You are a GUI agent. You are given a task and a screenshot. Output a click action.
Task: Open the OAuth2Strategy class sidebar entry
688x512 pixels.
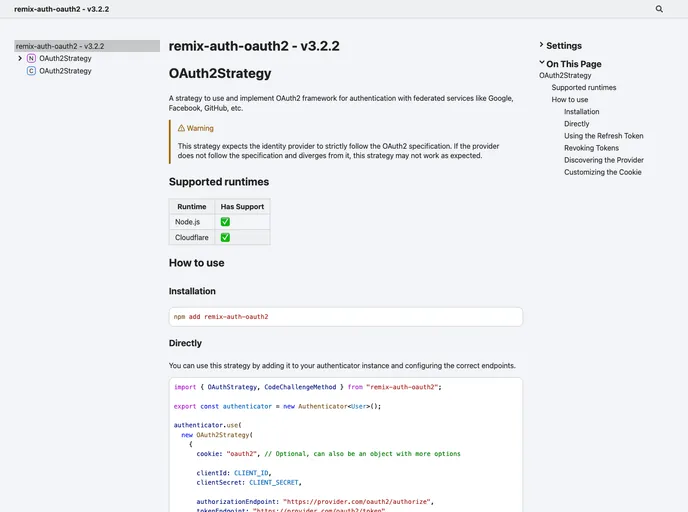coord(65,71)
